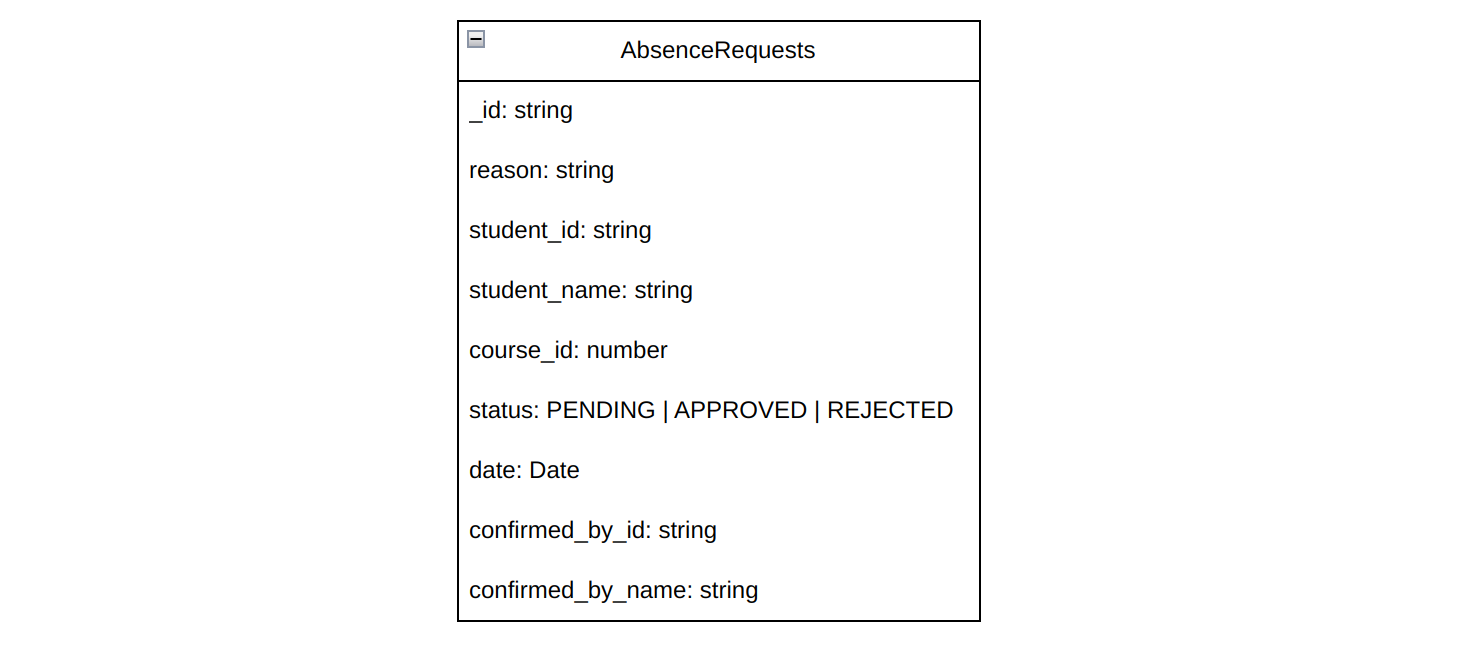Click the confirmed_by_id attribute name
Image resolution: width=1473 pixels, height=645 pixels.
click(557, 530)
